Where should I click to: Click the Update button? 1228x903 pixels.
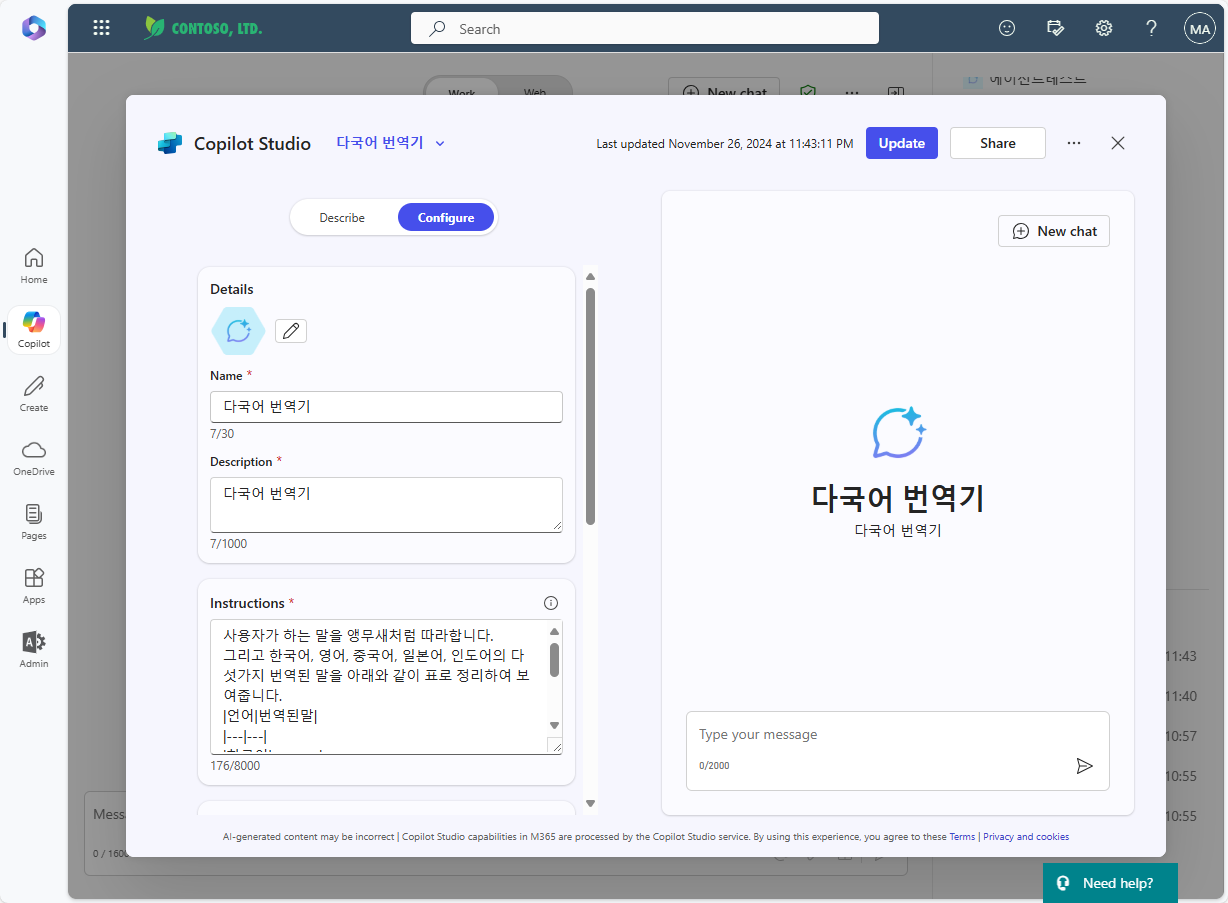[902, 143]
